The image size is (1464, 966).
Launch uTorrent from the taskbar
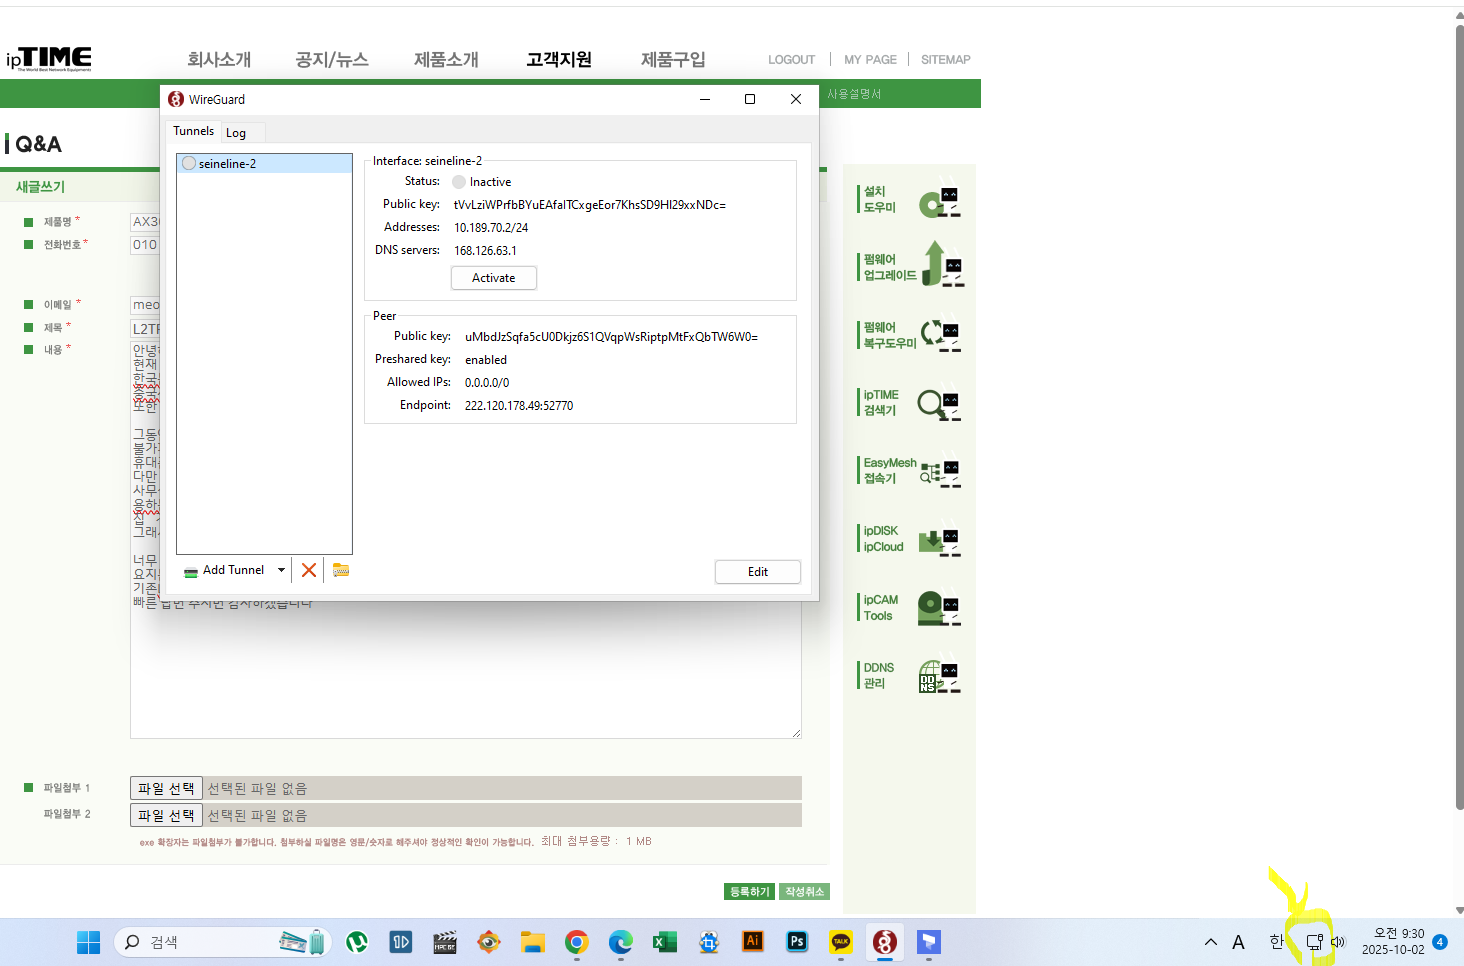pos(357,942)
